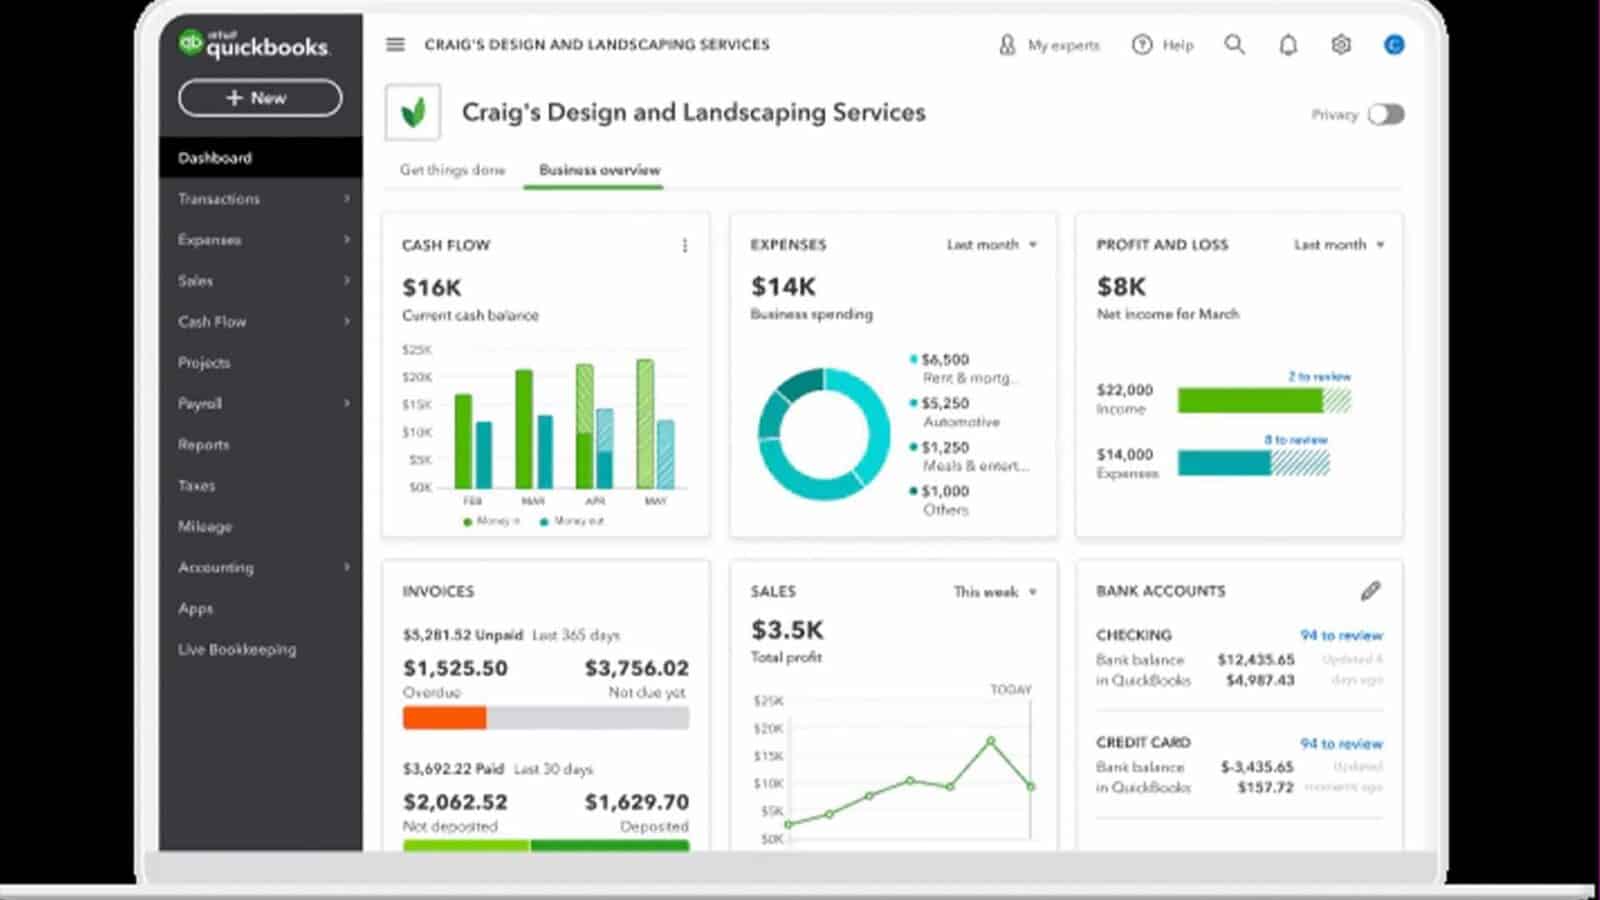Click the 8 to review expenses link
This screenshot has width=1600, height=900.
1296,440
